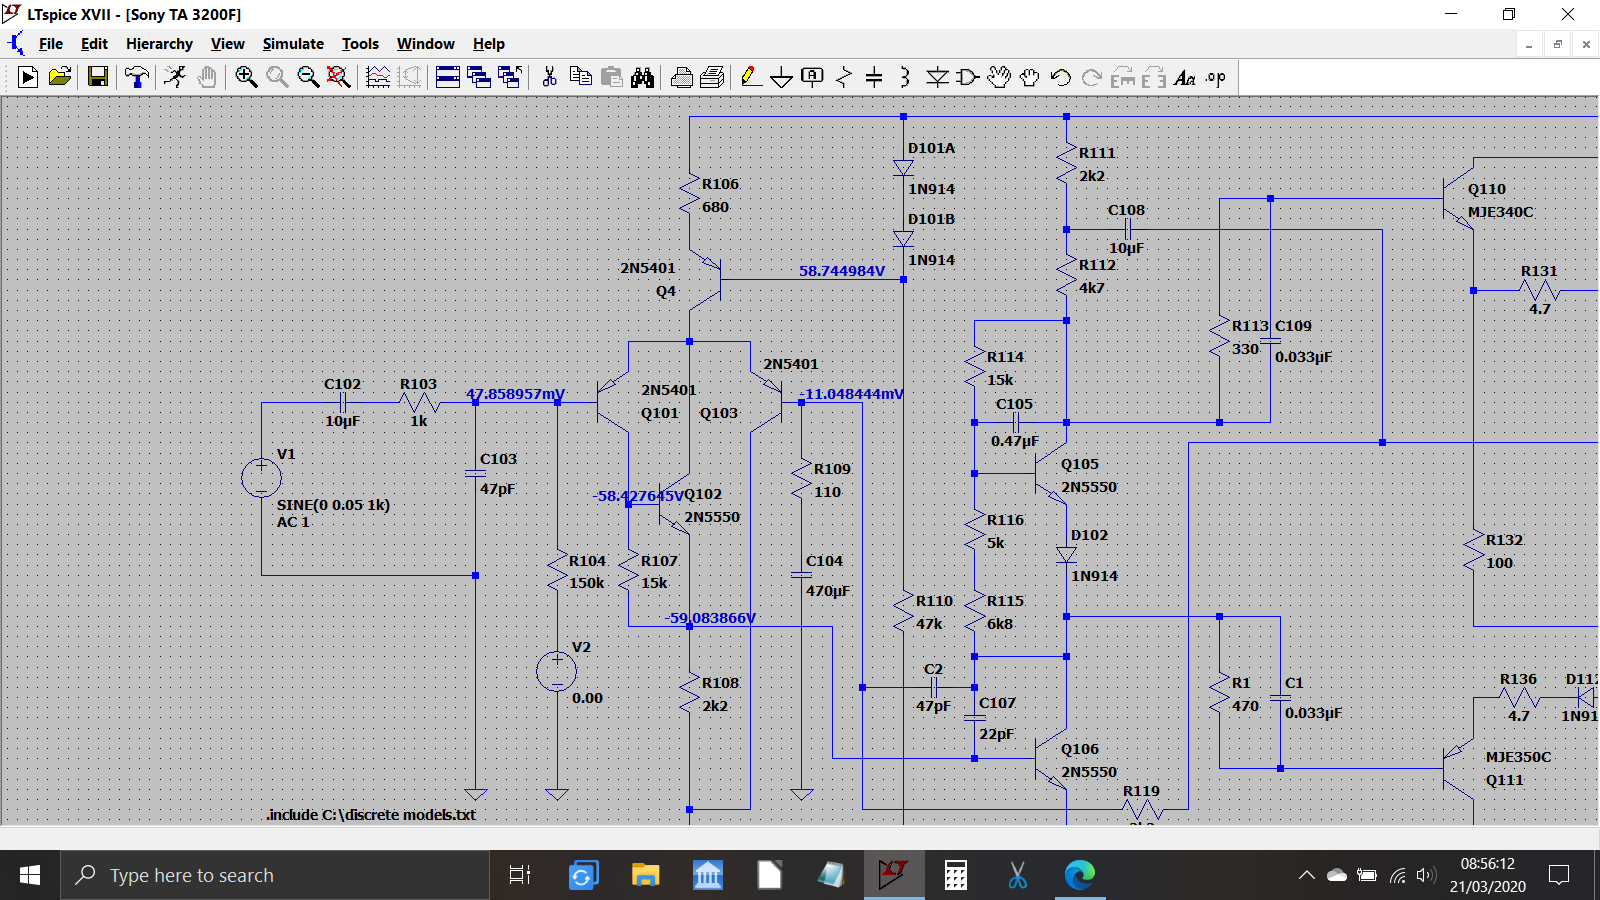This screenshot has height=900, width=1600.
Task: Open the Help menu
Action: pyautogui.click(x=488, y=44)
